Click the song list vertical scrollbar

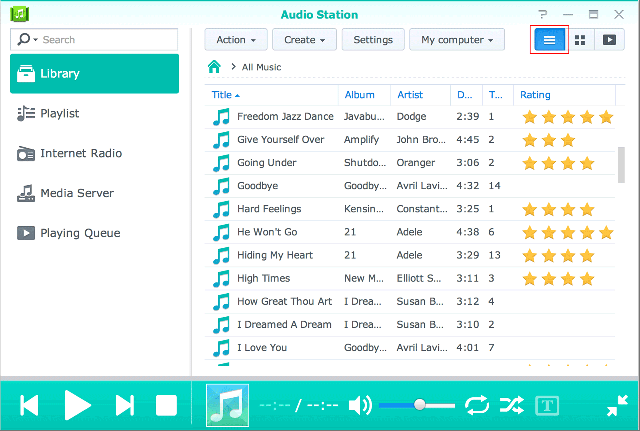(621, 165)
